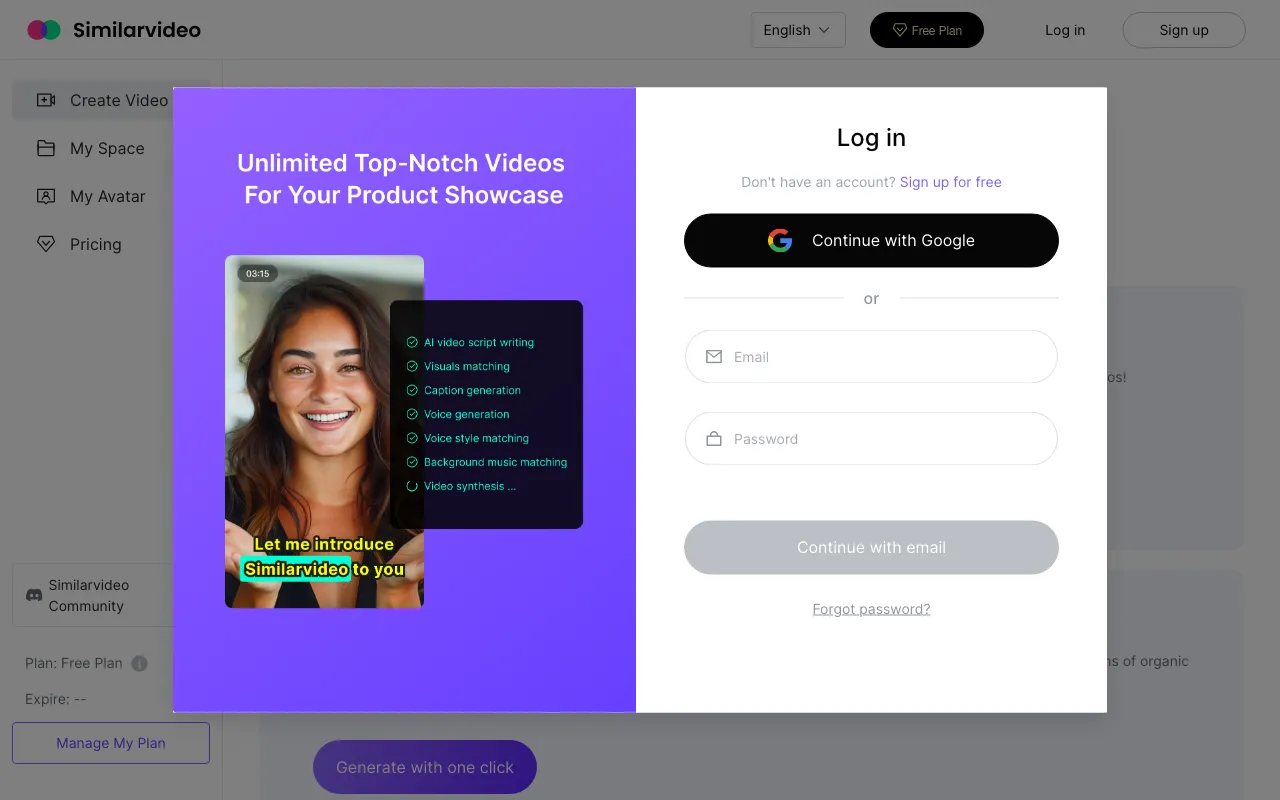Screen dimensions: 1280x800
Task: Click the 'Log in' dialog heading
Action: 871,138
